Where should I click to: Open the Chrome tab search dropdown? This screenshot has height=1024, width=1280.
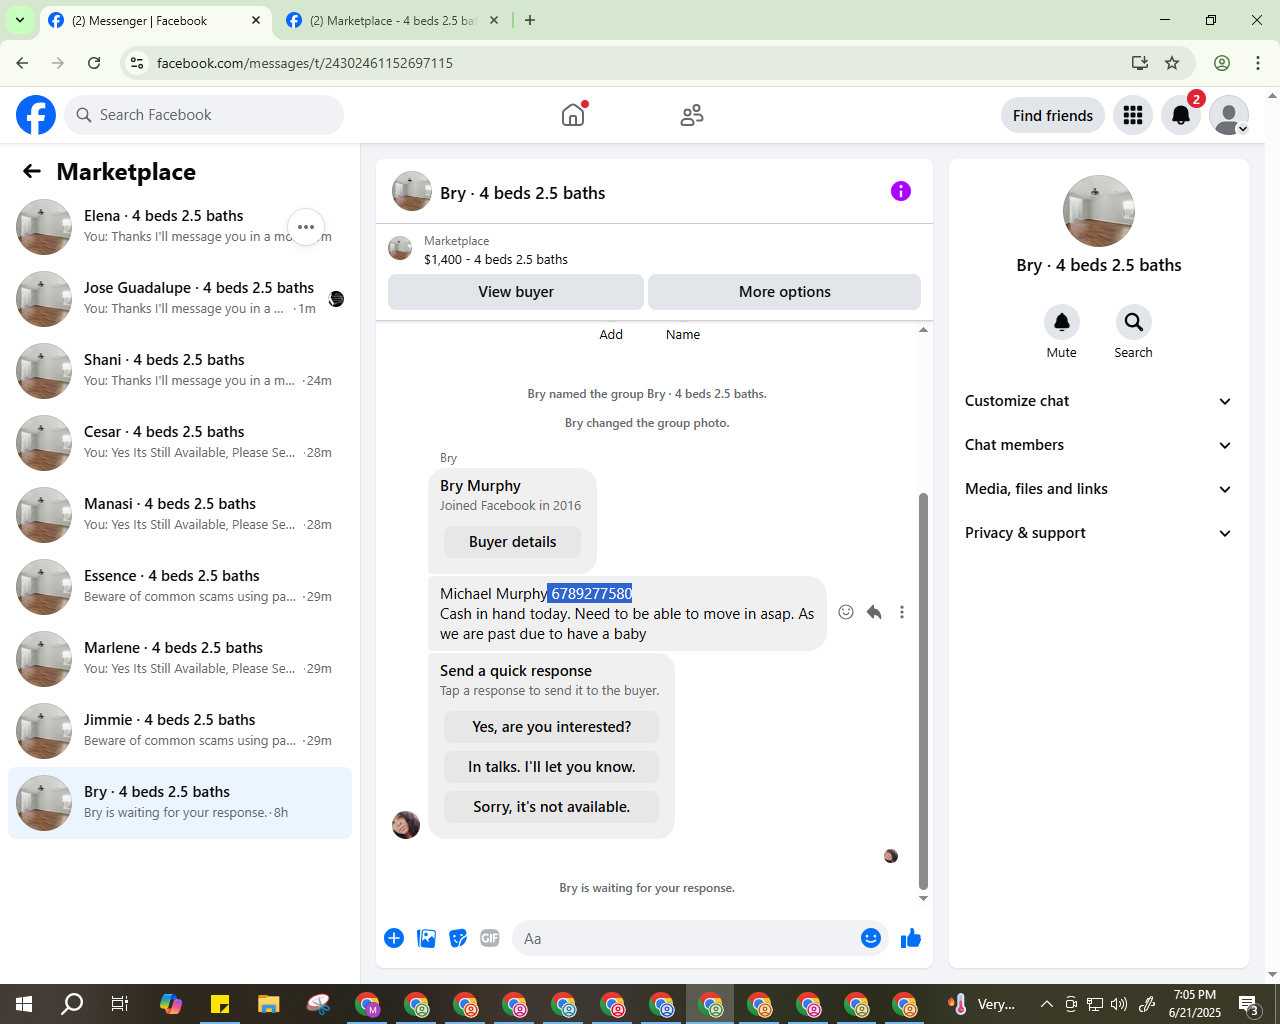click(x=19, y=20)
